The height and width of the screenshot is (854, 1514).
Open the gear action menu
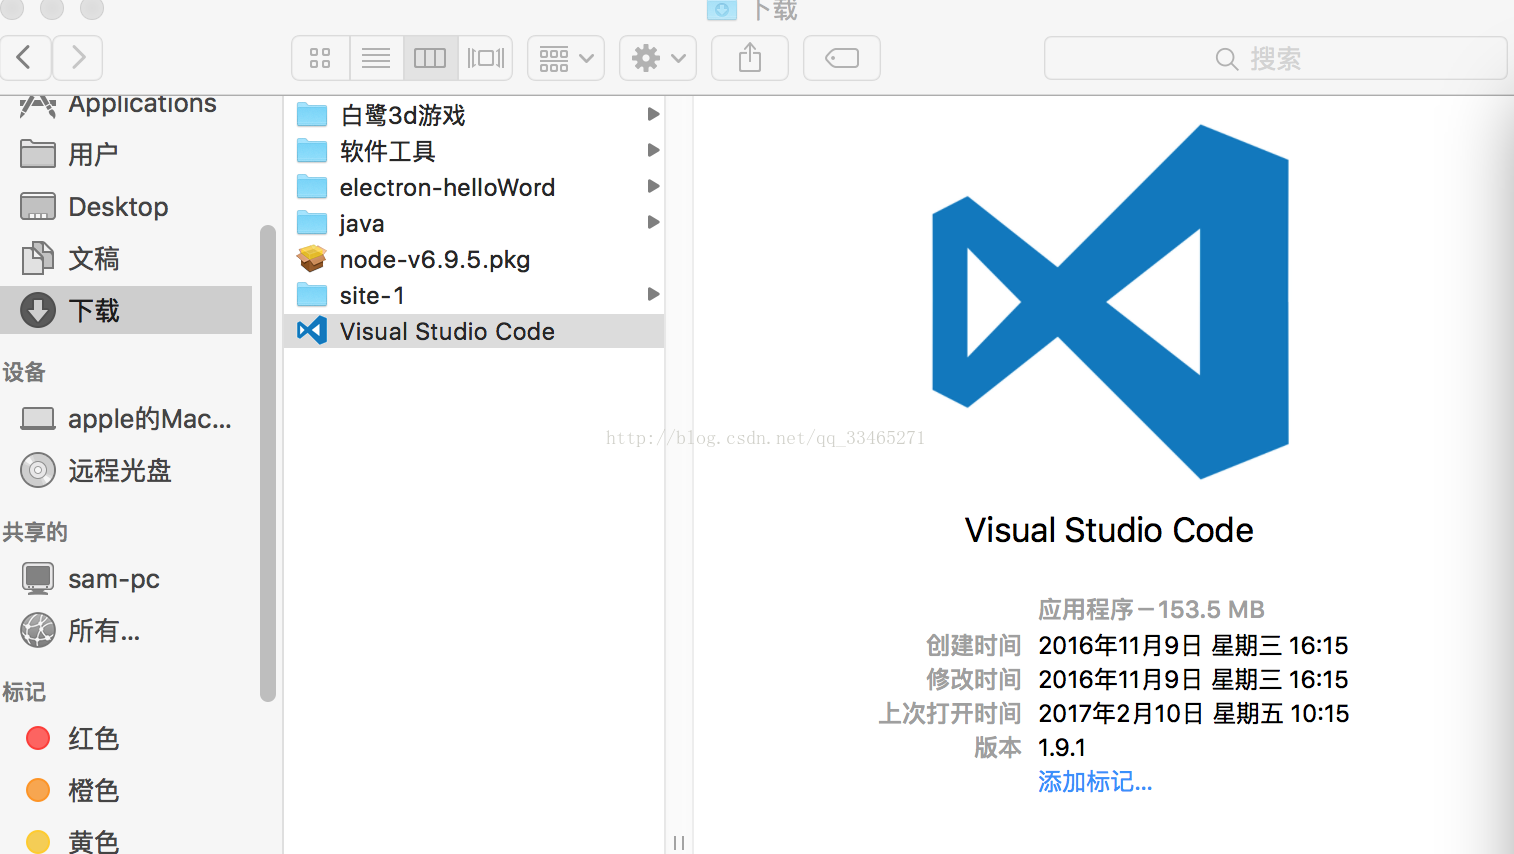click(658, 58)
